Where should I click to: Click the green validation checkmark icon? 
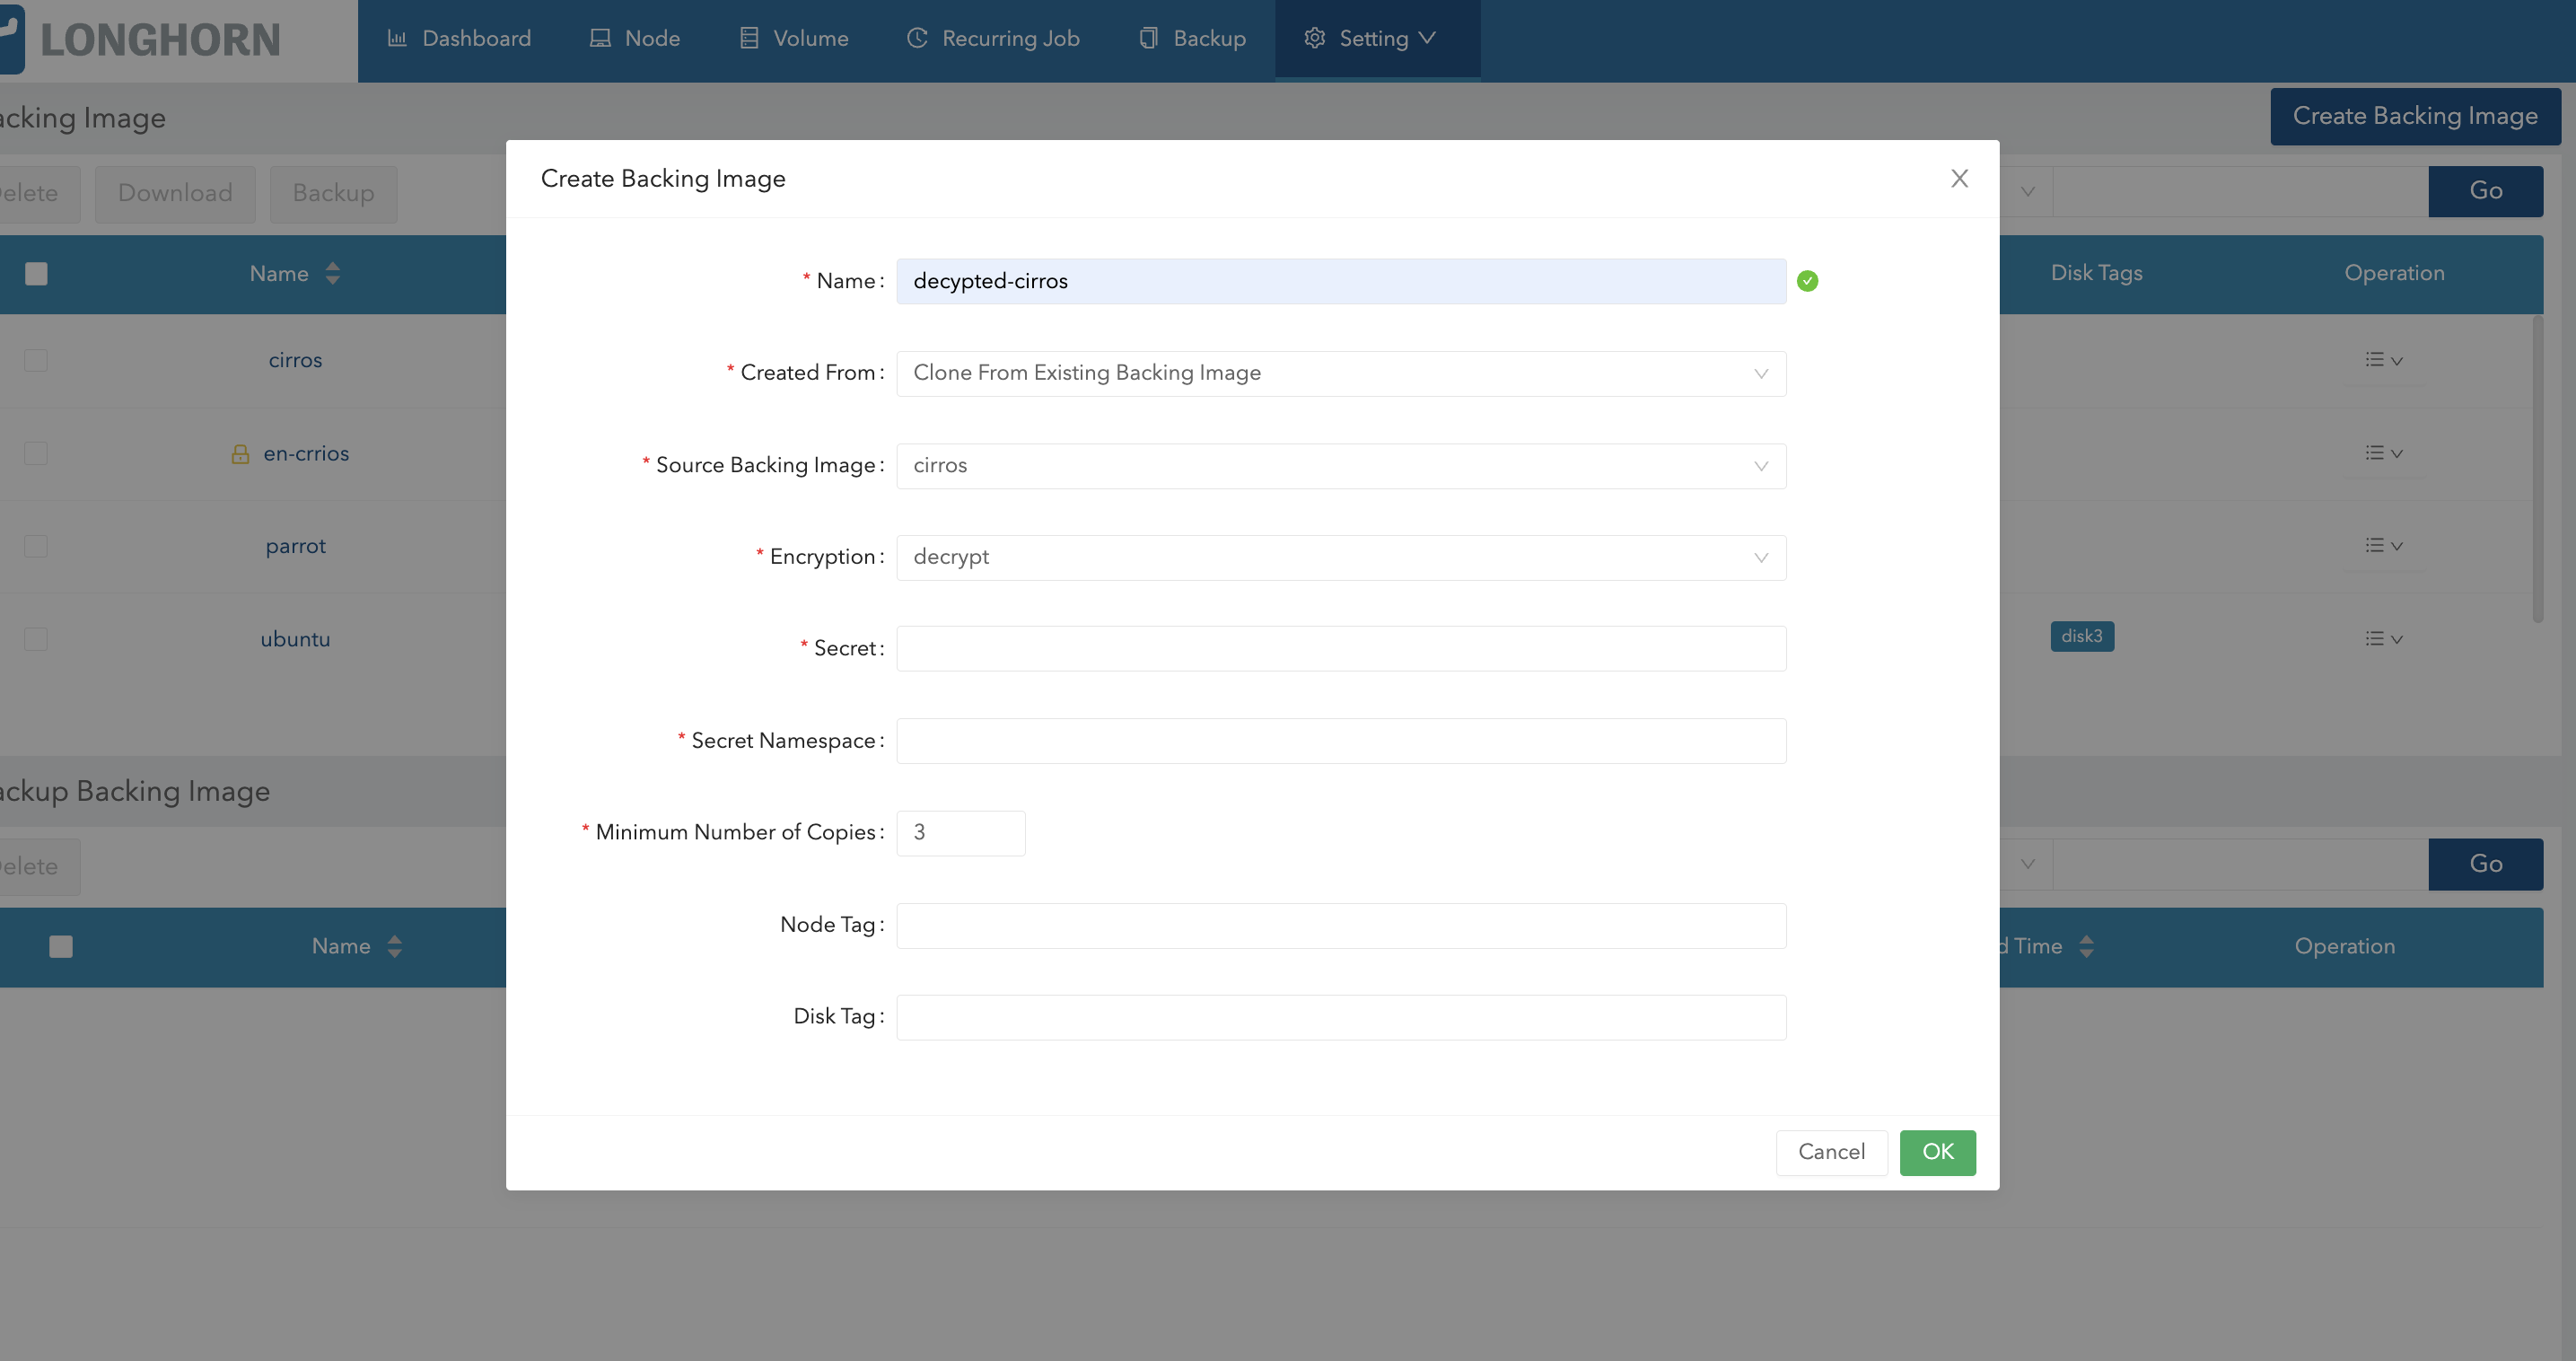point(1807,282)
